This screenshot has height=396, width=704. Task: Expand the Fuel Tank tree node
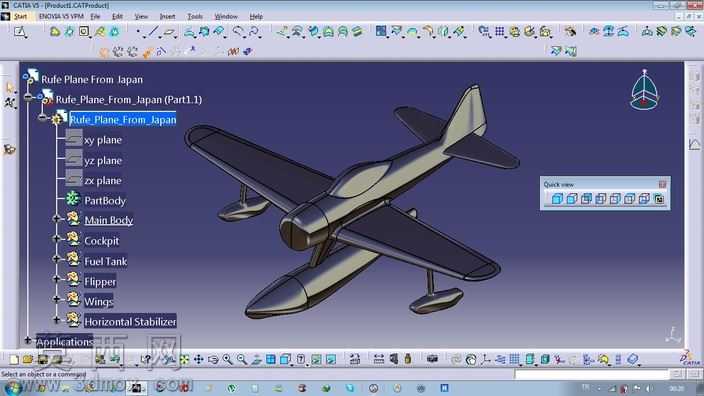tap(56, 259)
